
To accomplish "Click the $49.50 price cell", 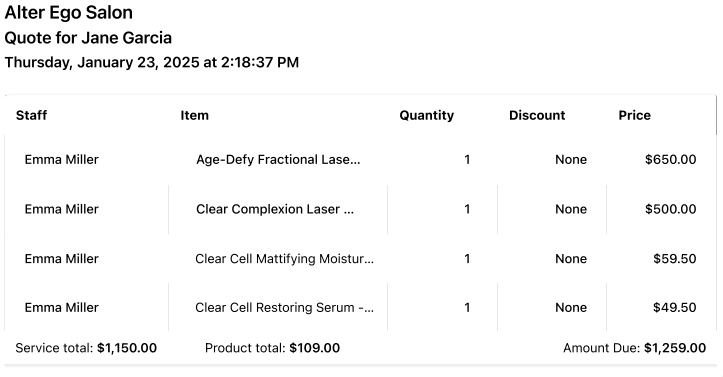I will 675,307.
